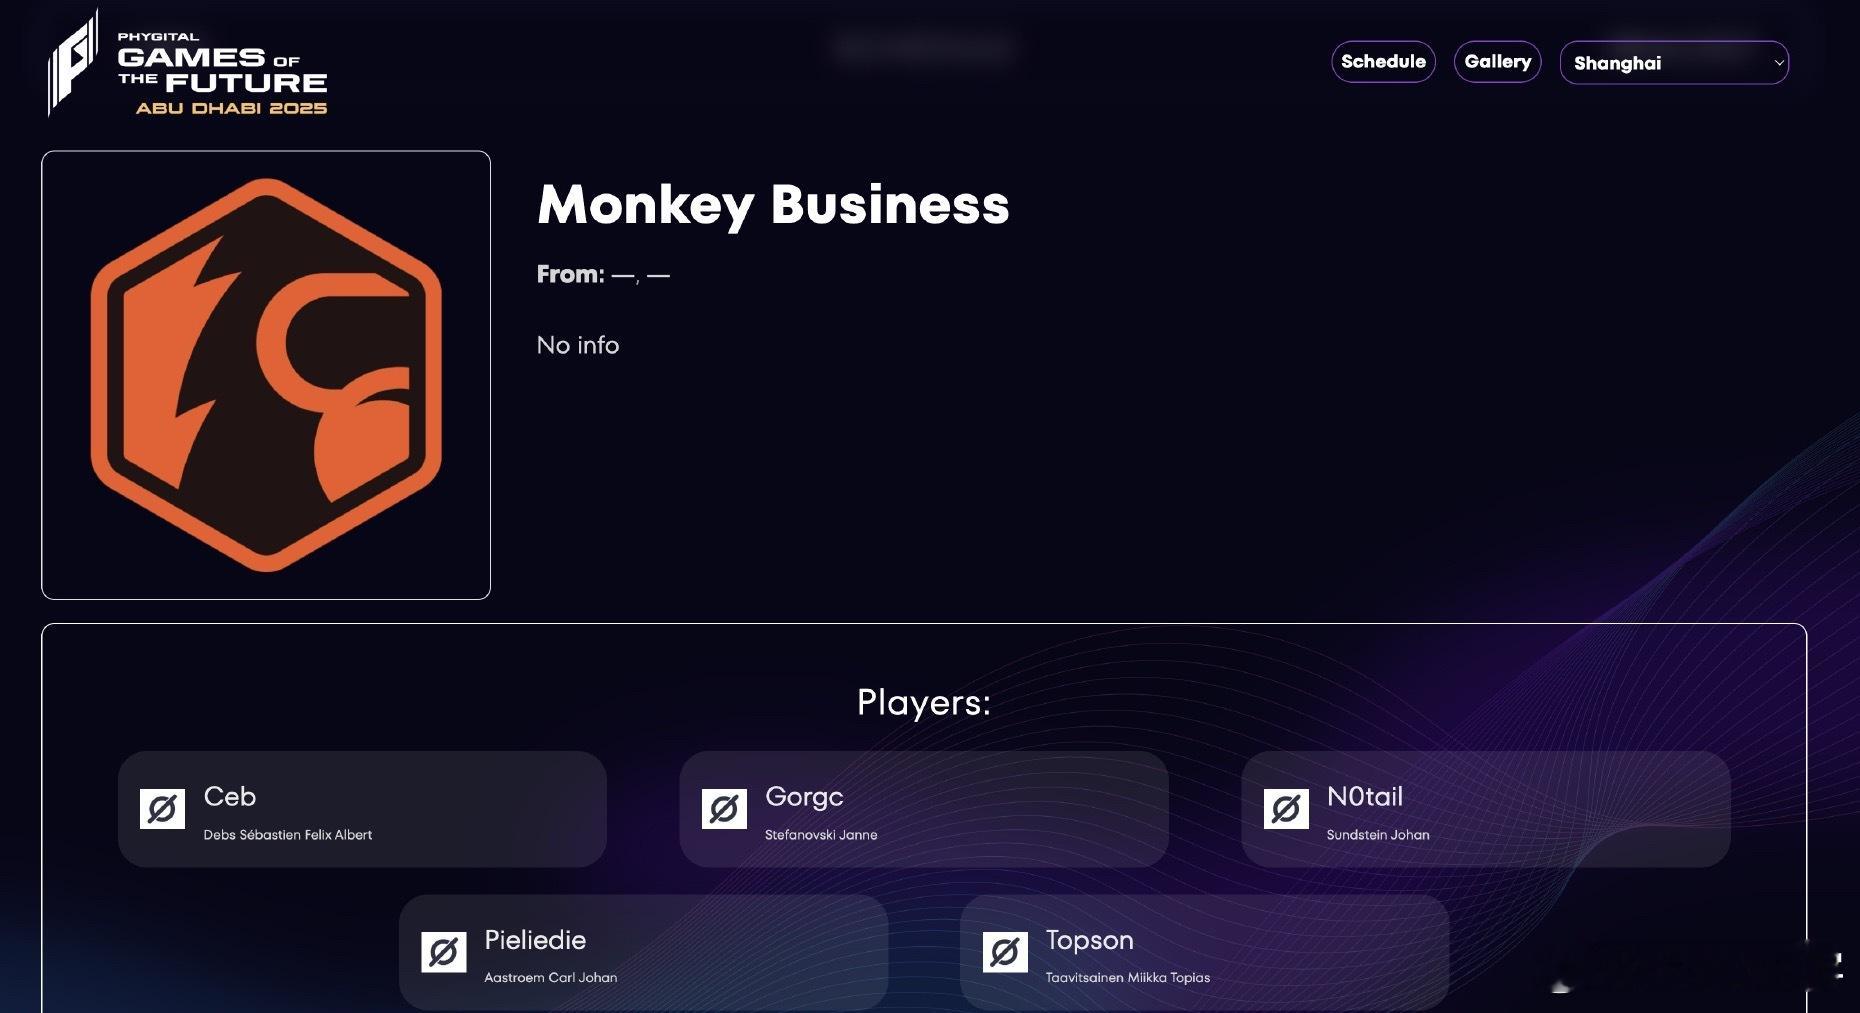The image size is (1860, 1013).
Task: Click the 'From:' label
Action: coord(570,274)
